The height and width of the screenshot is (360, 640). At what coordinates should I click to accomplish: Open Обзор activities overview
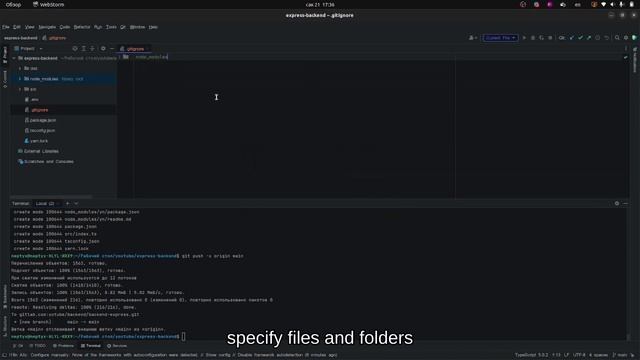[x=13, y=4]
